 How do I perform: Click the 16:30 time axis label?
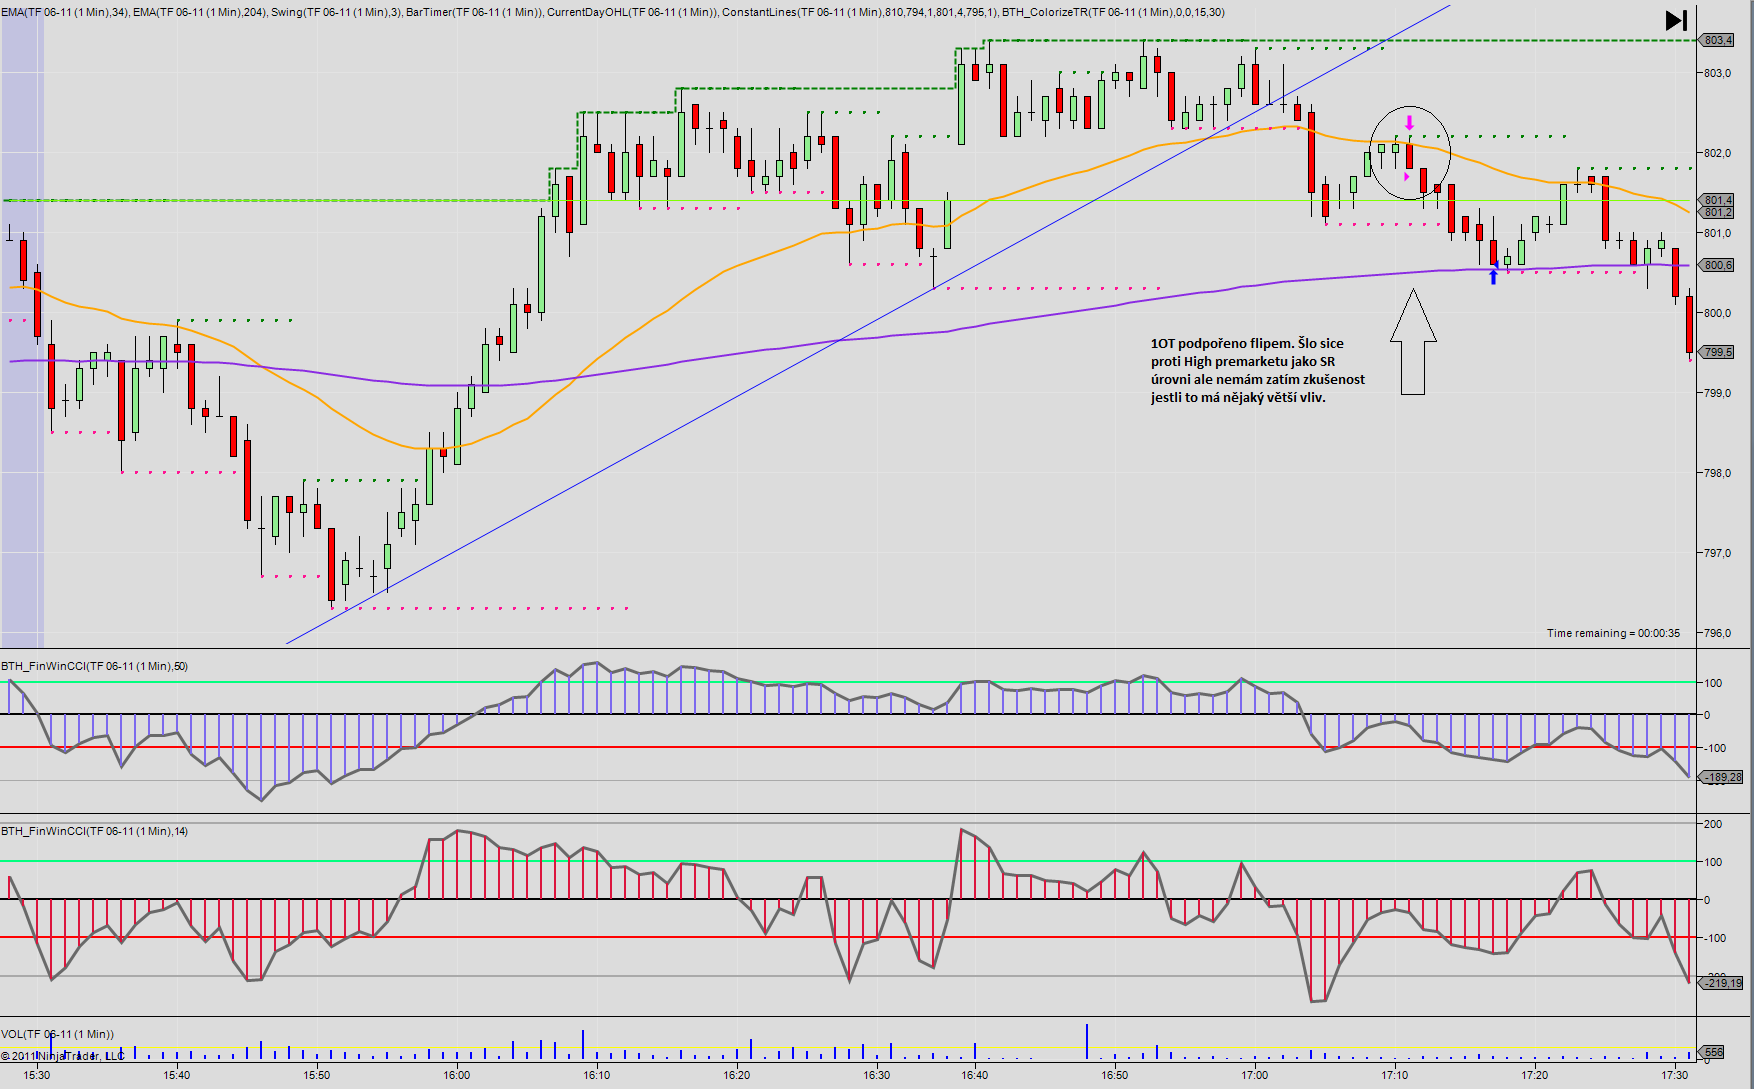pyautogui.click(x=877, y=1075)
